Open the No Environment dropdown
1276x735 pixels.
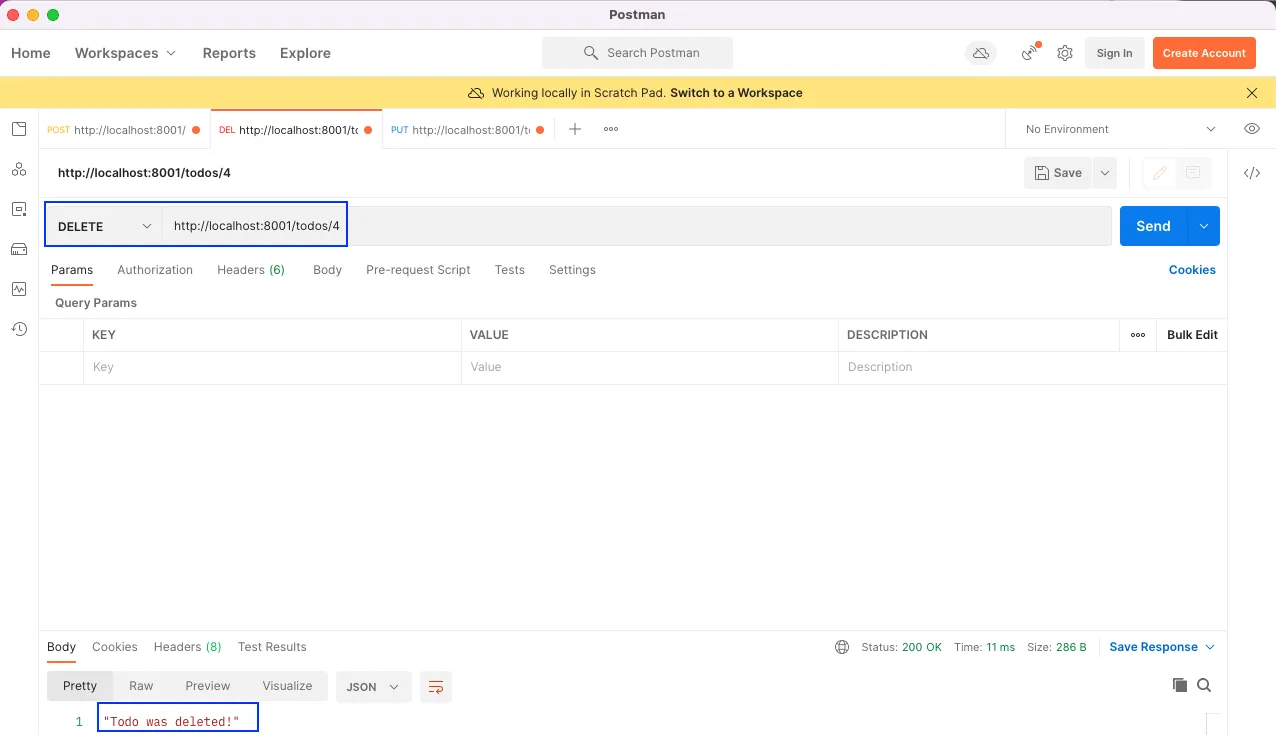tap(1120, 129)
